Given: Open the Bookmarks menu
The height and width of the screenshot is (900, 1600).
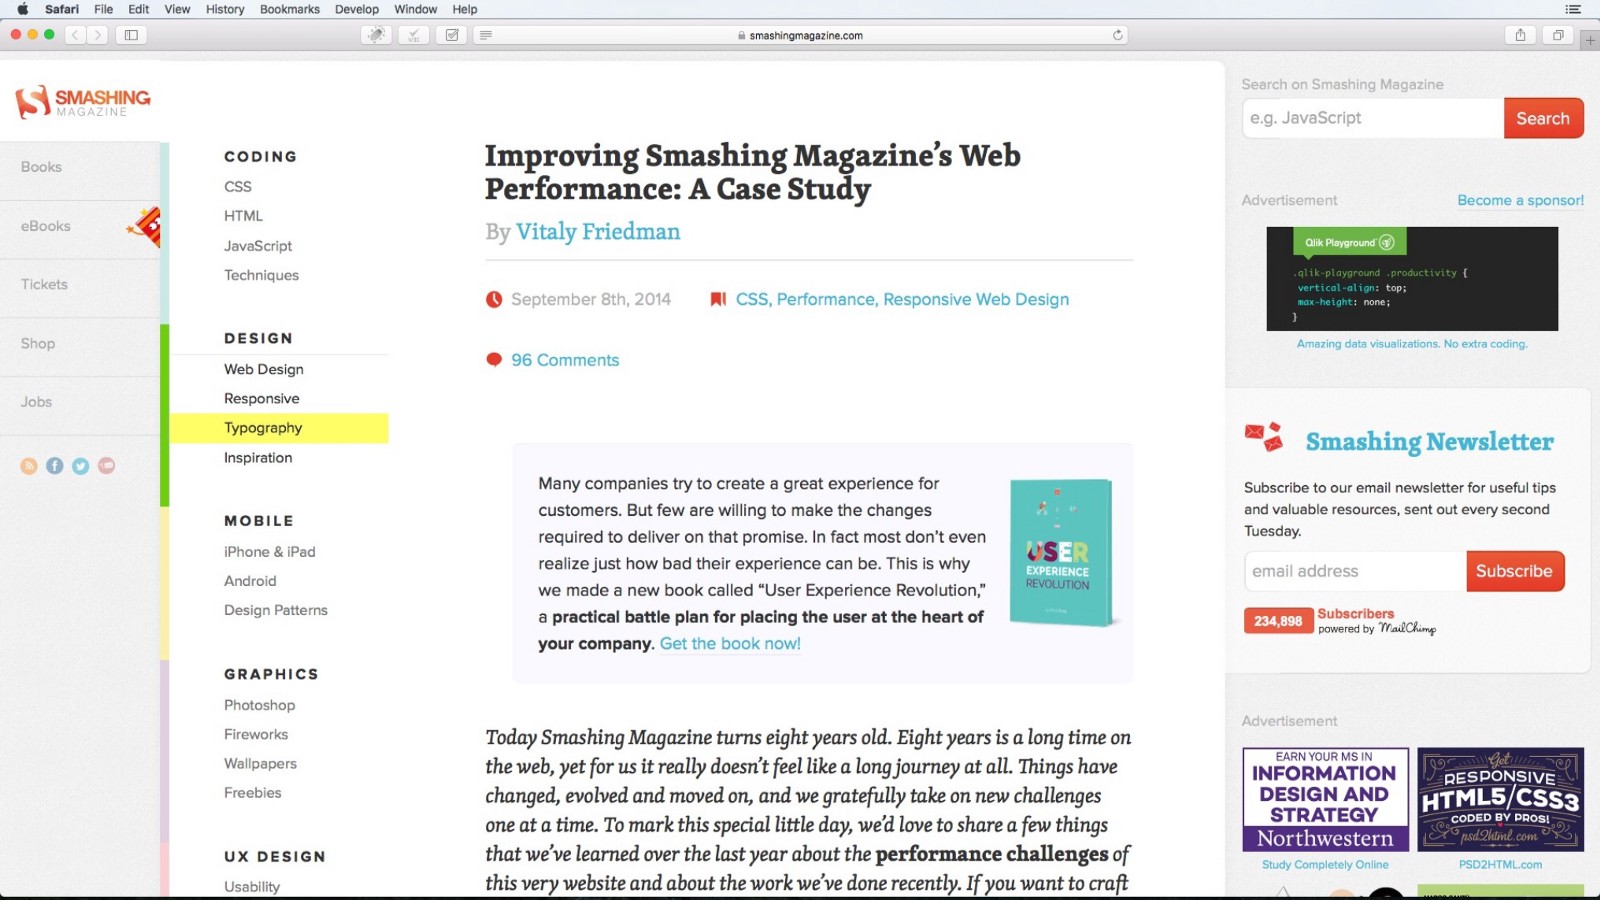Looking at the screenshot, I should 290,9.
